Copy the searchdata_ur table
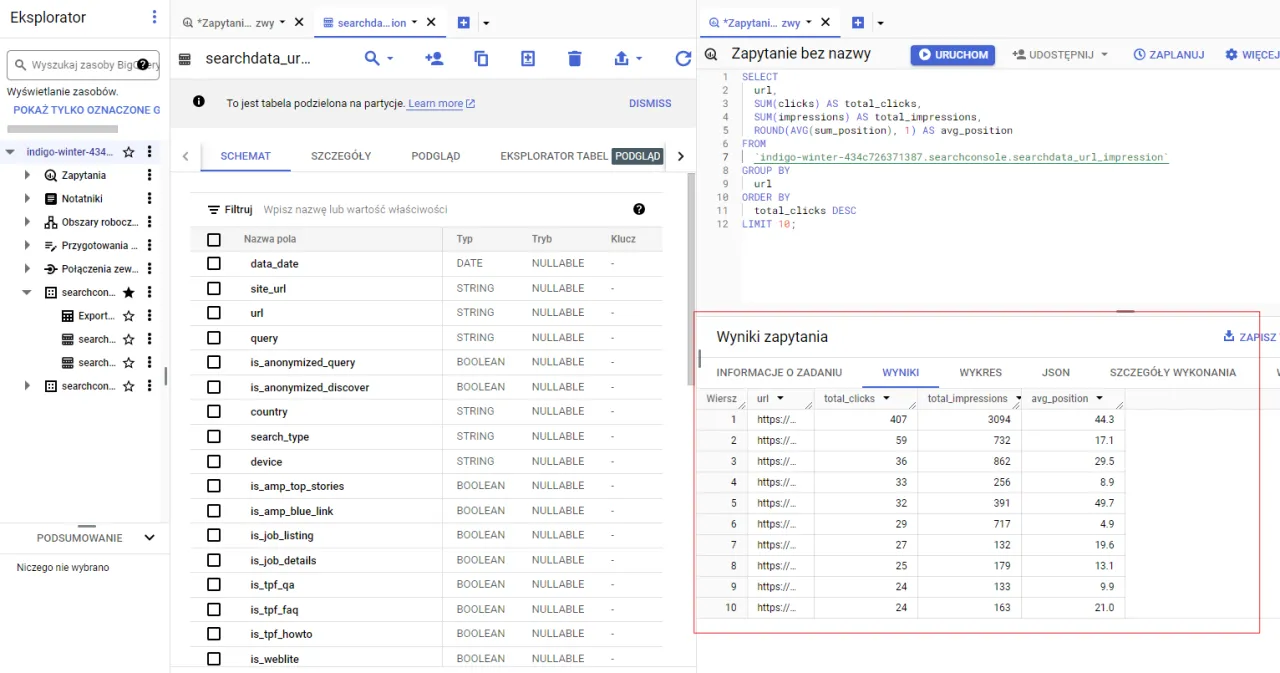 pyautogui.click(x=481, y=58)
